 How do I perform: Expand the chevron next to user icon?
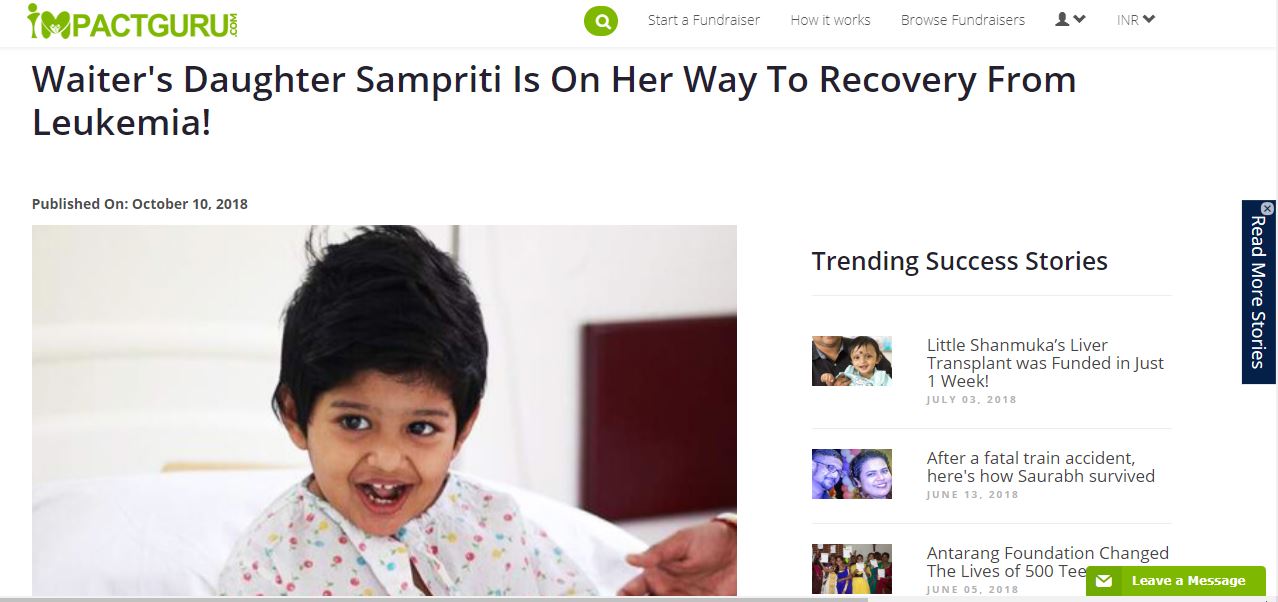(1079, 20)
